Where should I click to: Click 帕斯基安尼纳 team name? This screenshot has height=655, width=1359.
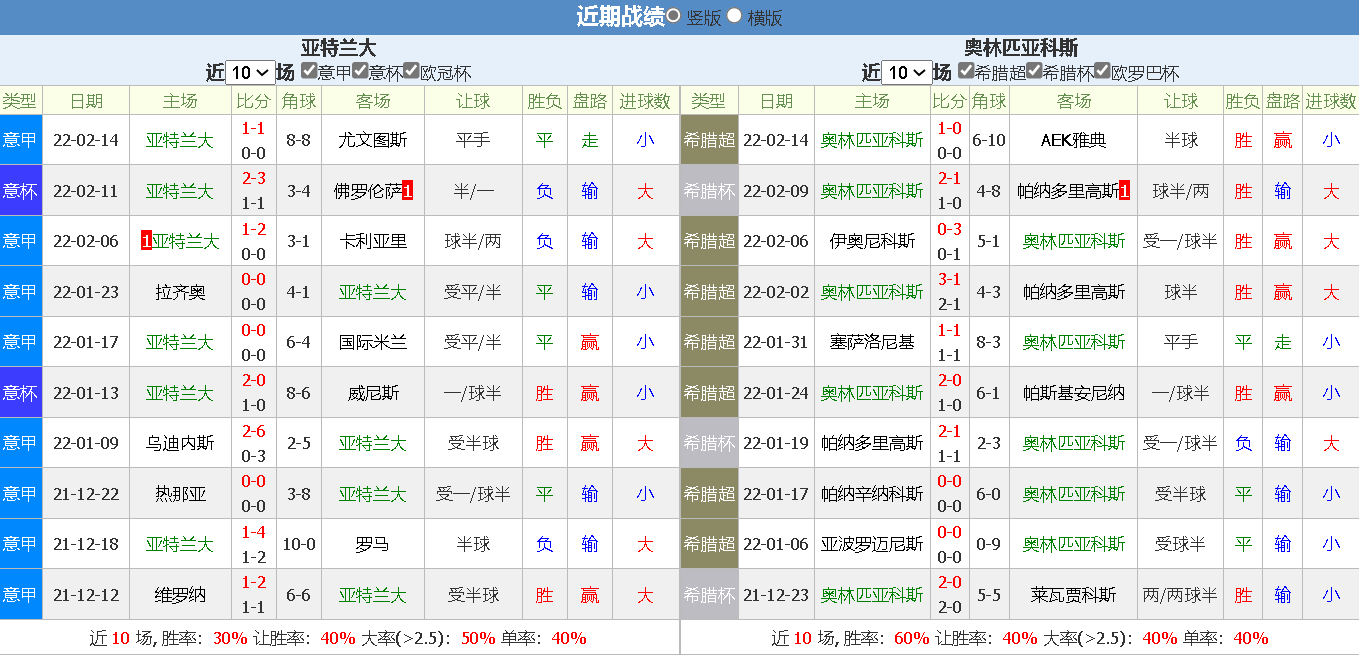click(1074, 393)
